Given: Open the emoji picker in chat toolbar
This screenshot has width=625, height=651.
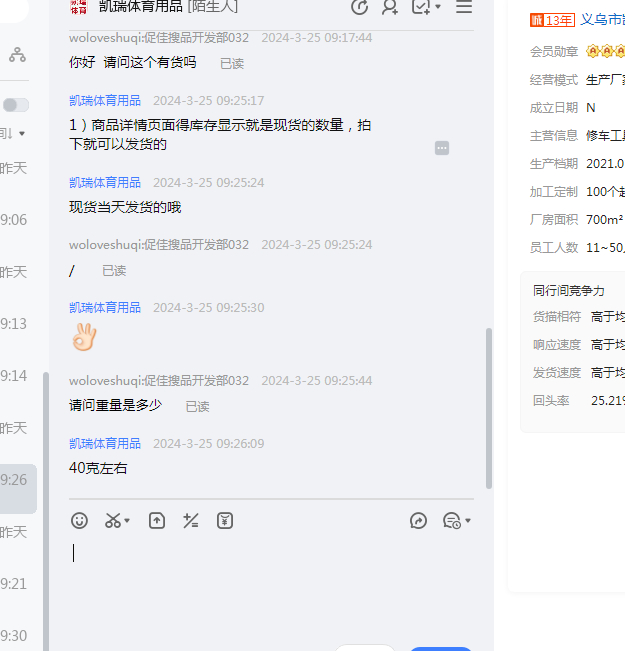Looking at the screenshot, I should [x=80, y=520].
